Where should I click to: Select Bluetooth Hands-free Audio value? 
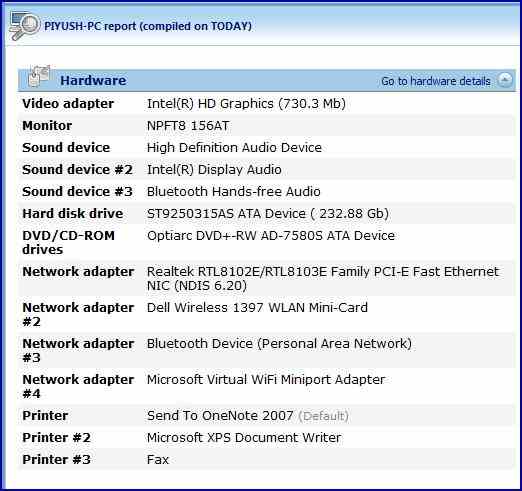tap(234, 192)
